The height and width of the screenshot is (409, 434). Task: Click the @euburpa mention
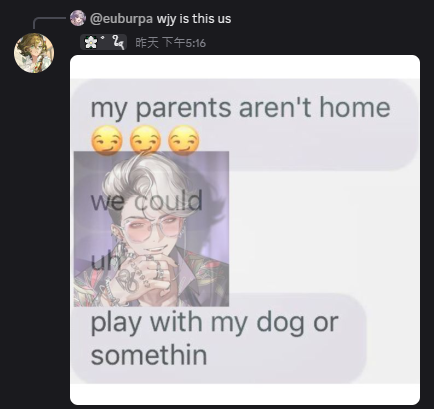click(121, 19)
